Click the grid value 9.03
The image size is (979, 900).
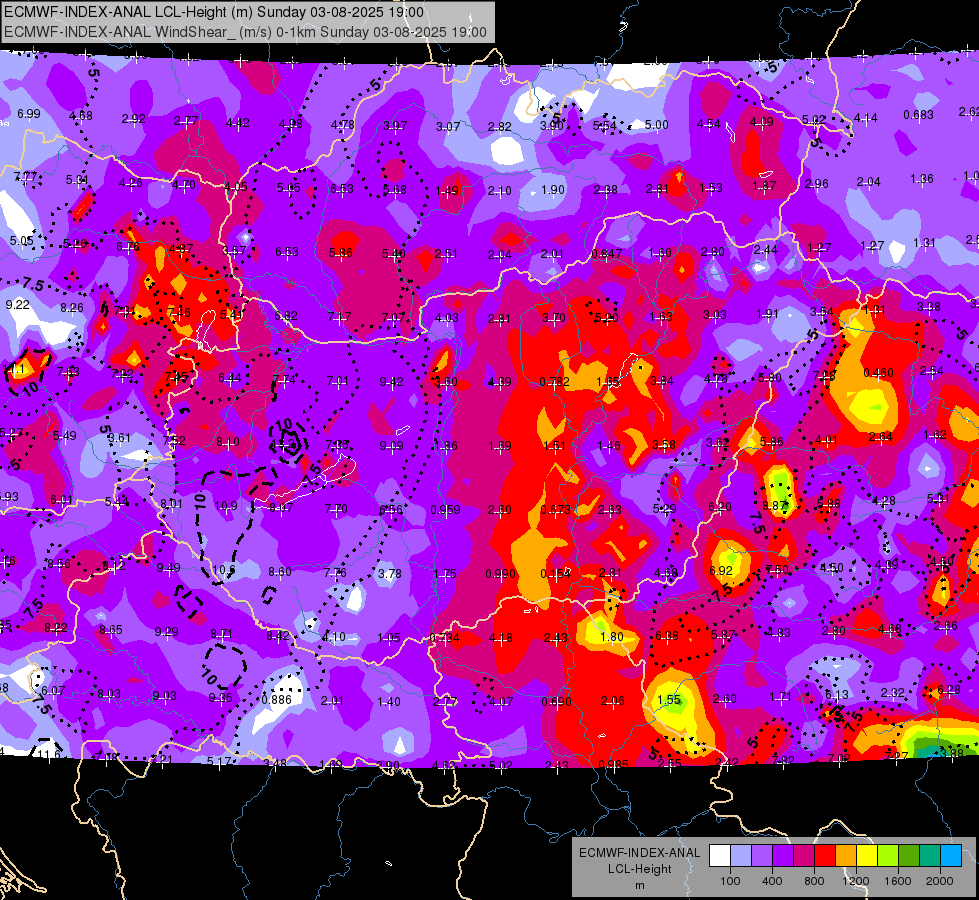click(165, 695)
